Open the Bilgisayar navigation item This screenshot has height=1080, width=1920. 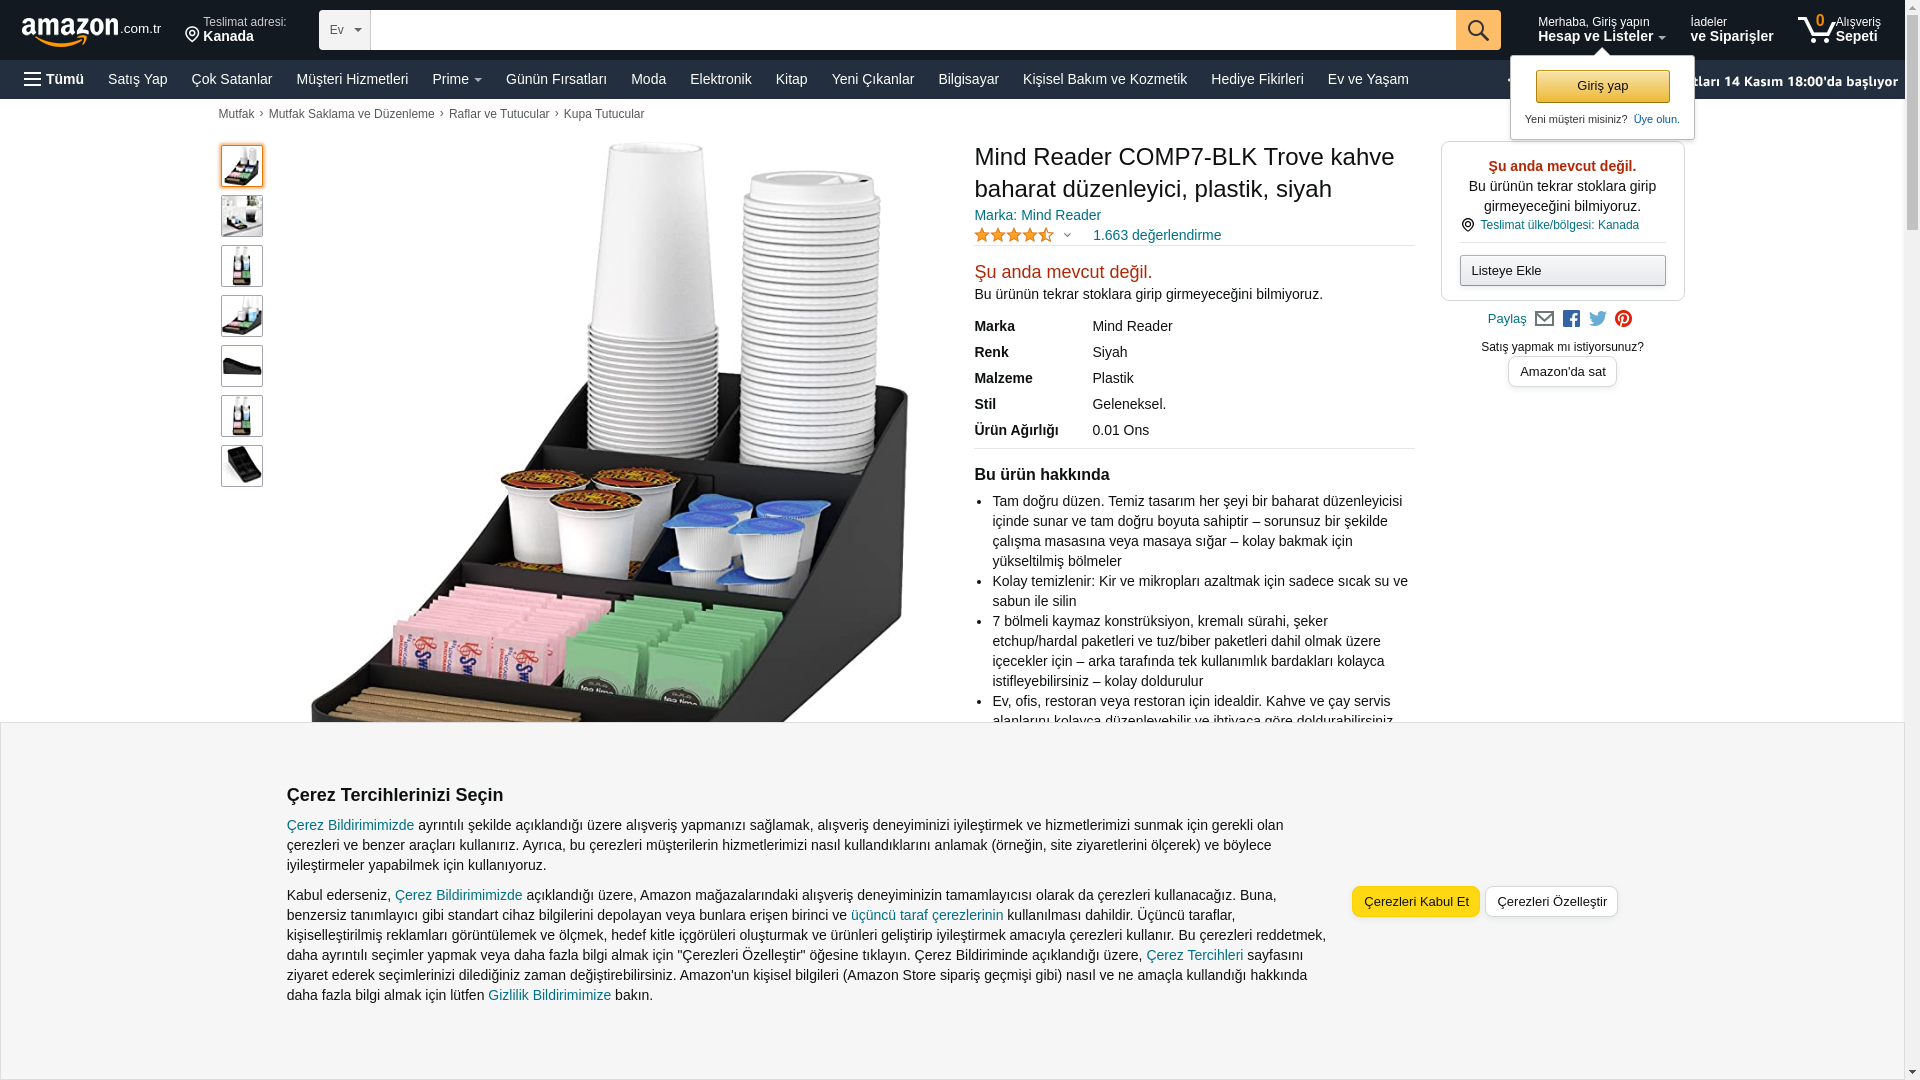tap(968, 79)
